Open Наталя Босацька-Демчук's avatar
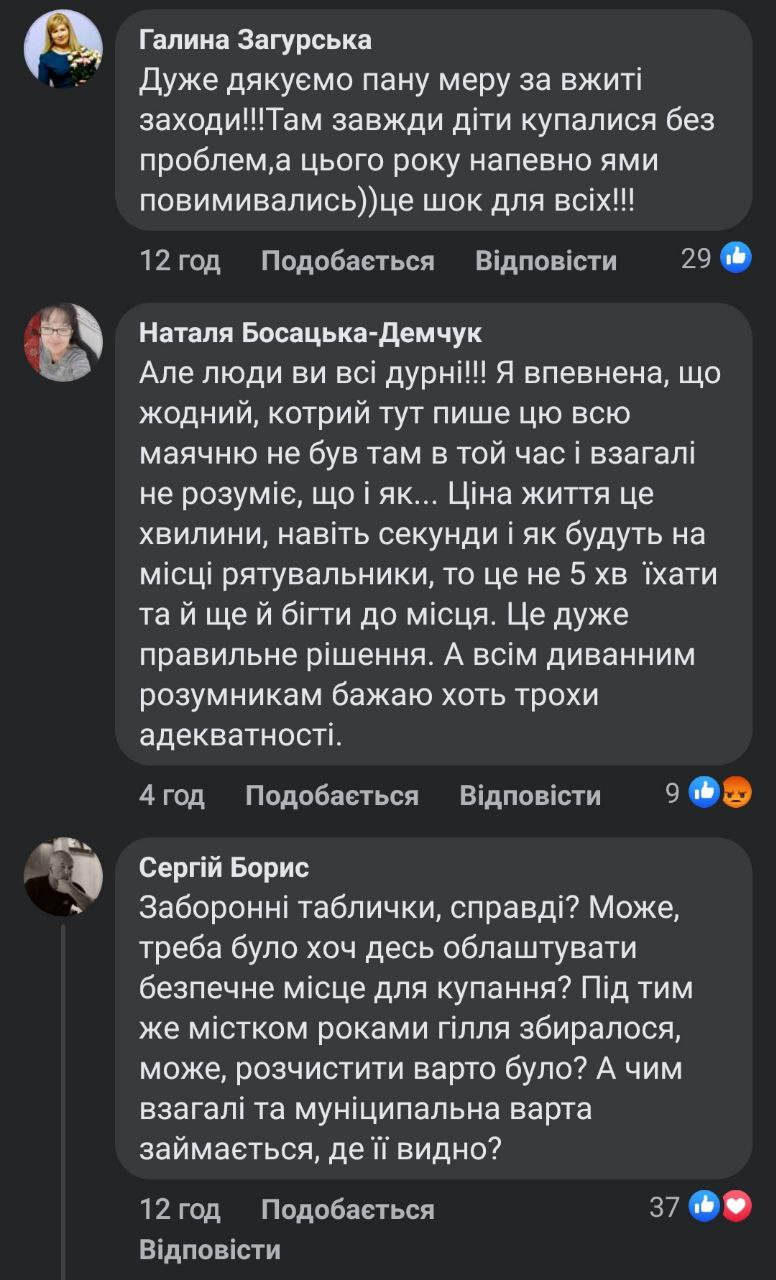This screenshot has width=776, height=1280. tap(63, 343)
